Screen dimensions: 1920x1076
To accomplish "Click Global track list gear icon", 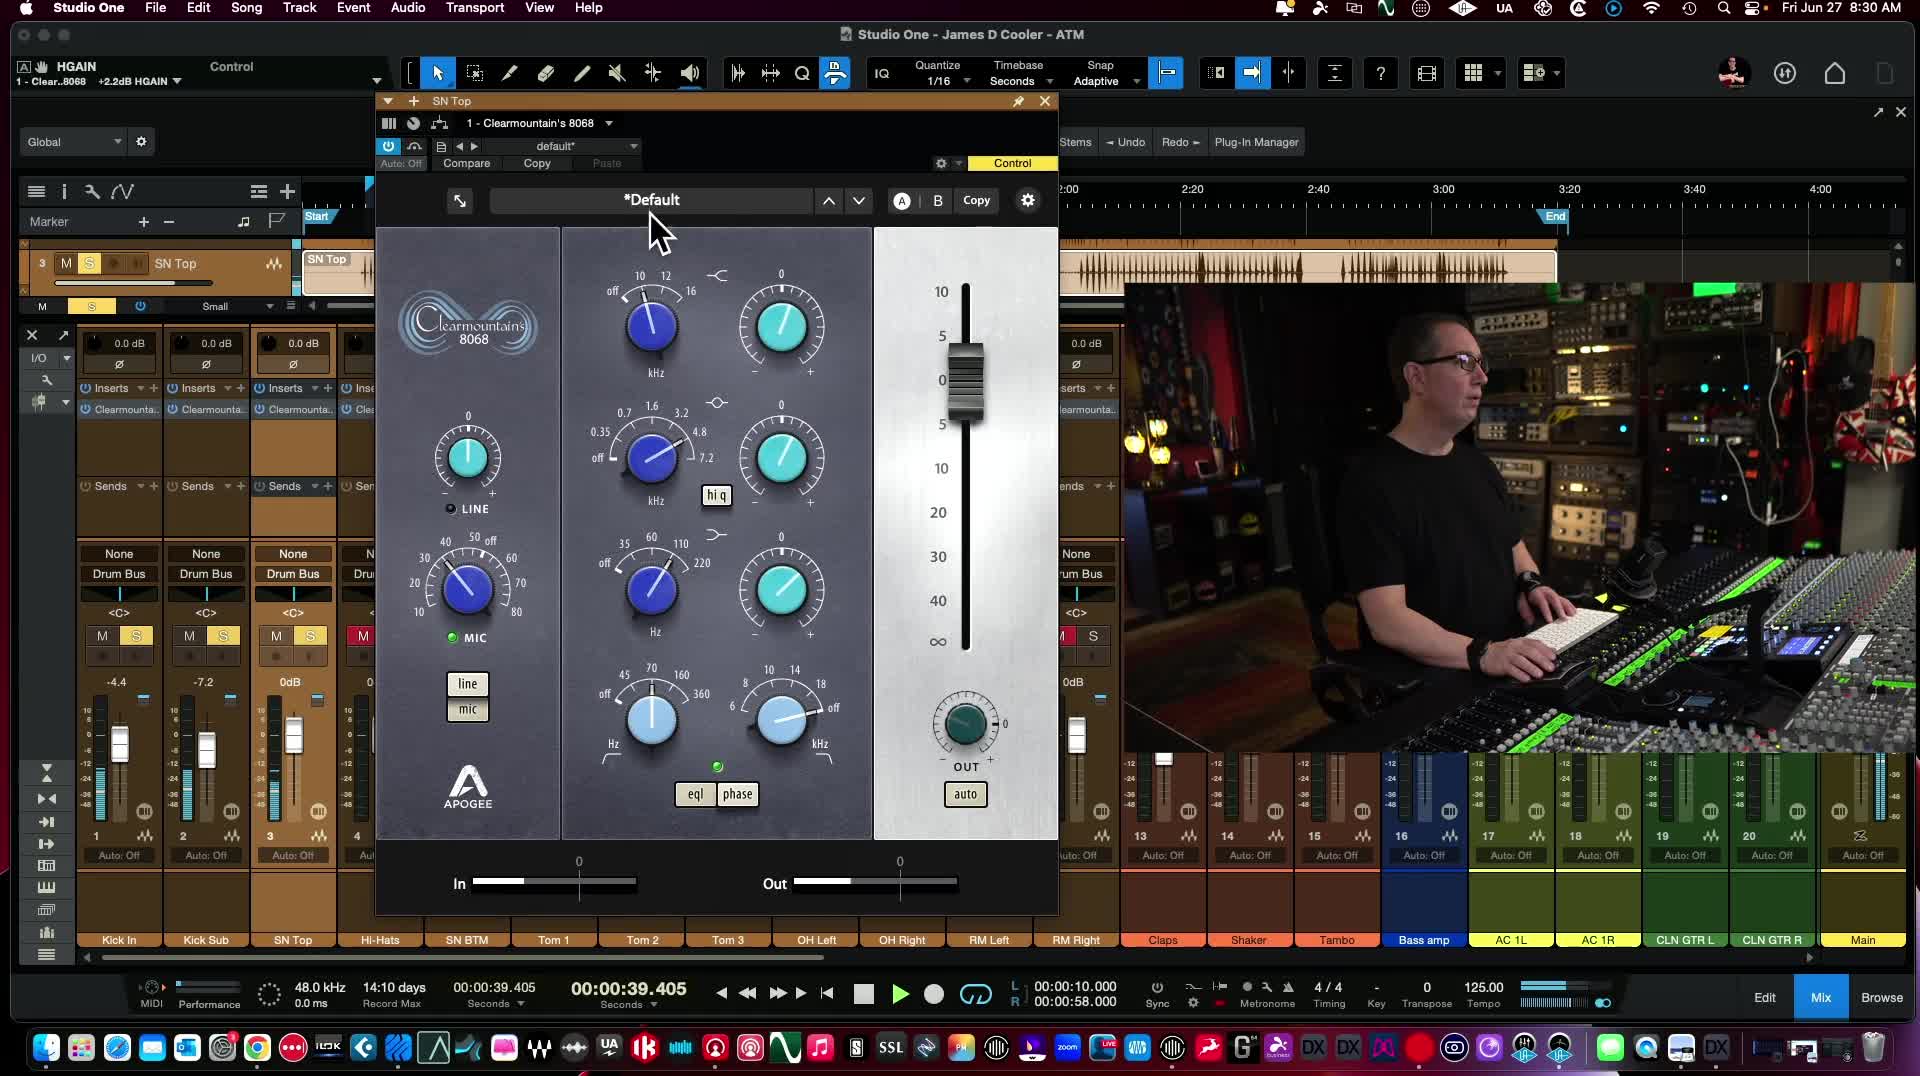I will (141, 142).
